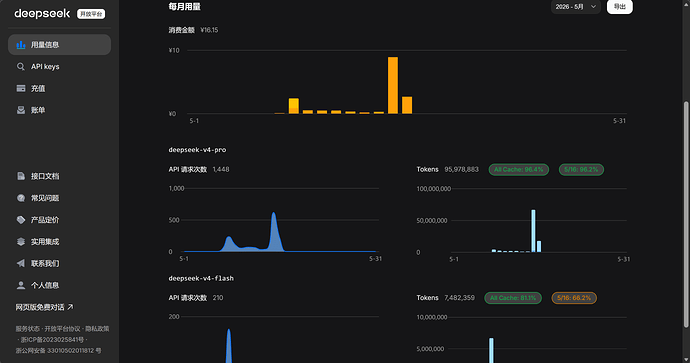Click the All Cache: 96.4% badge
This screenshot has height=363, width=690.
click(519, 169)
